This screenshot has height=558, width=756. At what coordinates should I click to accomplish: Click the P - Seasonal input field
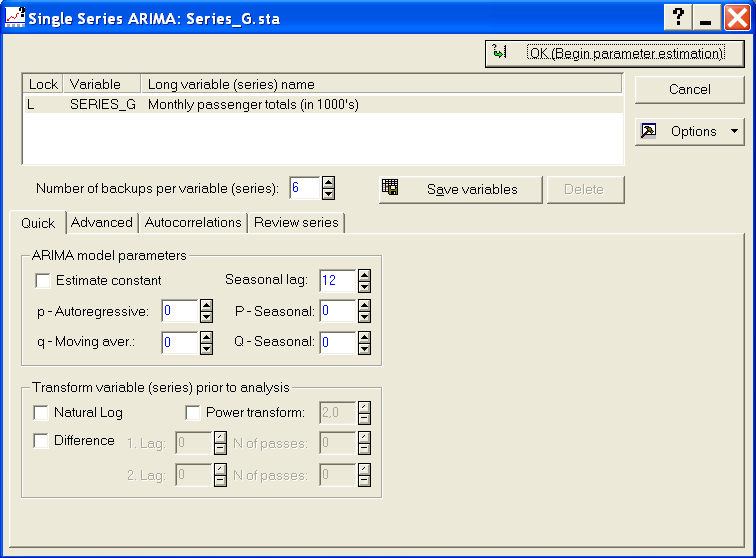[x=338, y=311]
